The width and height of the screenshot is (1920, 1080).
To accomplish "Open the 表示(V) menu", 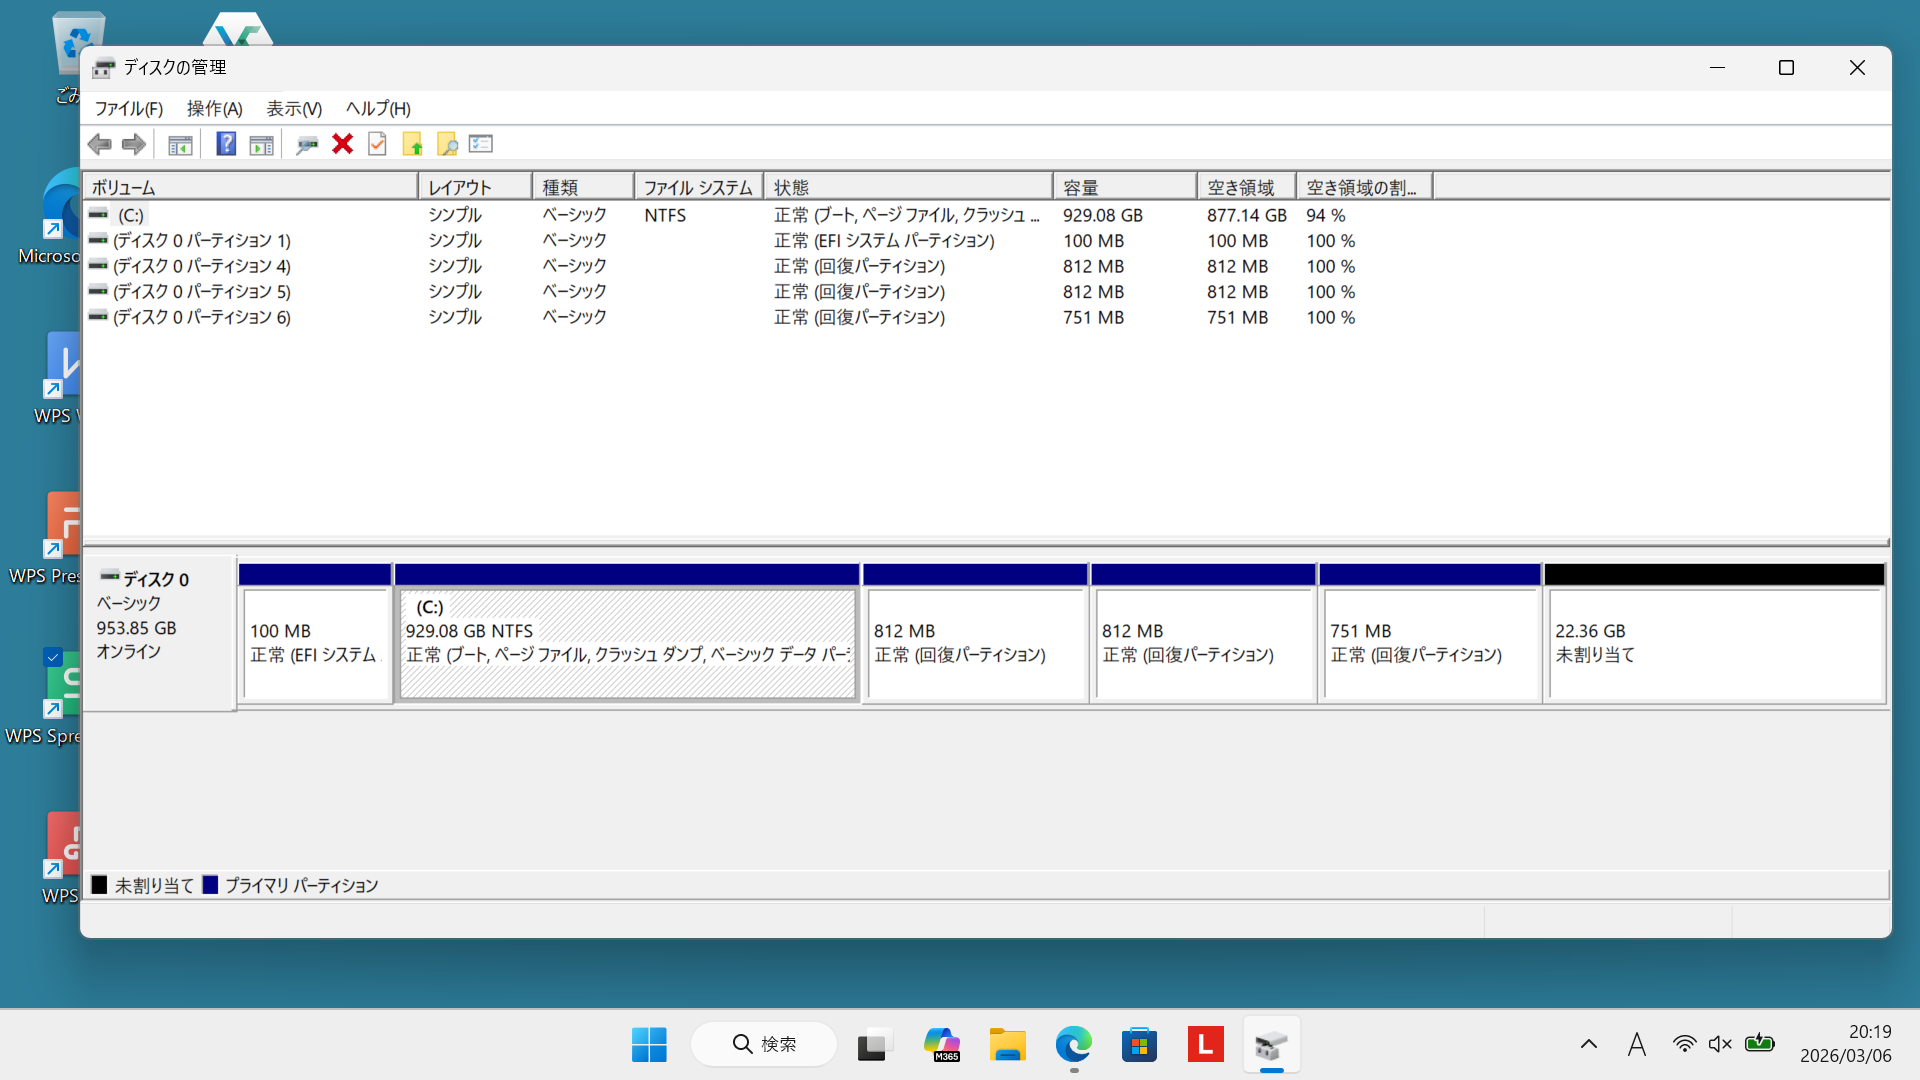I will [293, 108].
